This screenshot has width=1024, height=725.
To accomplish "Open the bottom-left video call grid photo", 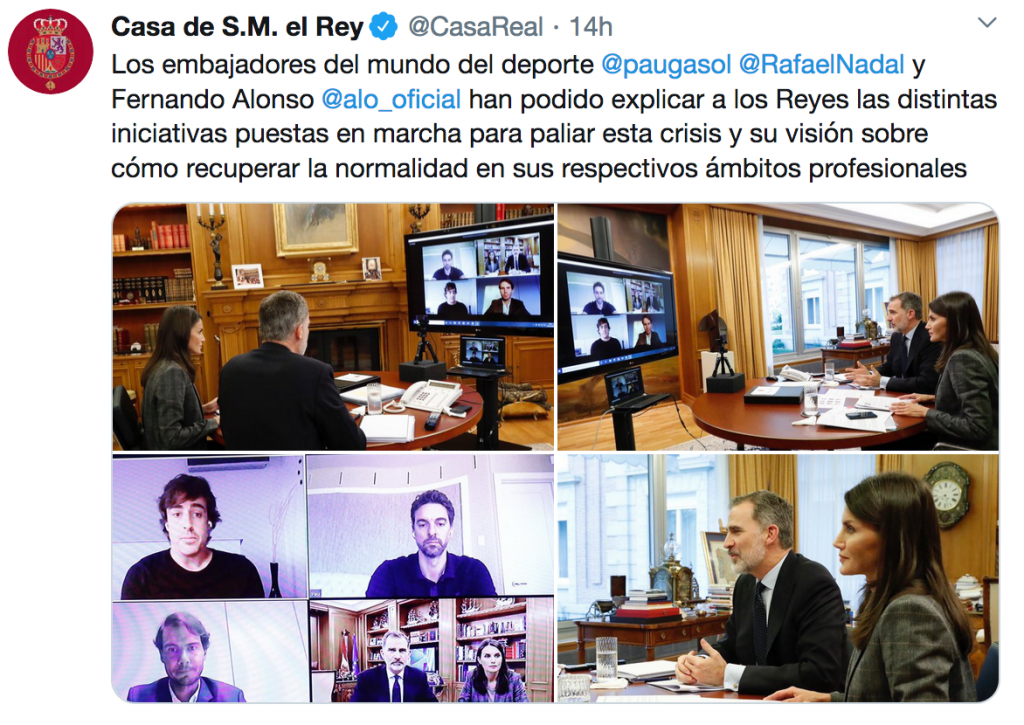I will pos(333,578).
